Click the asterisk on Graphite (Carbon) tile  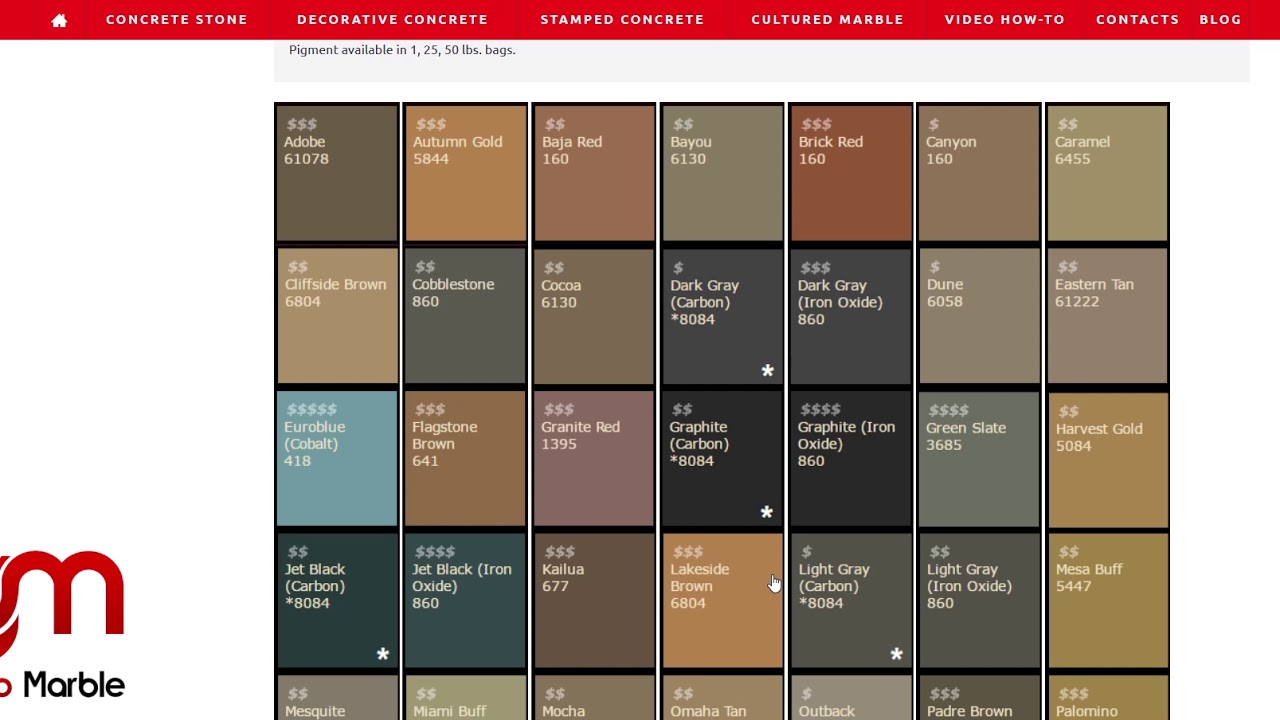tap(766, 512)
